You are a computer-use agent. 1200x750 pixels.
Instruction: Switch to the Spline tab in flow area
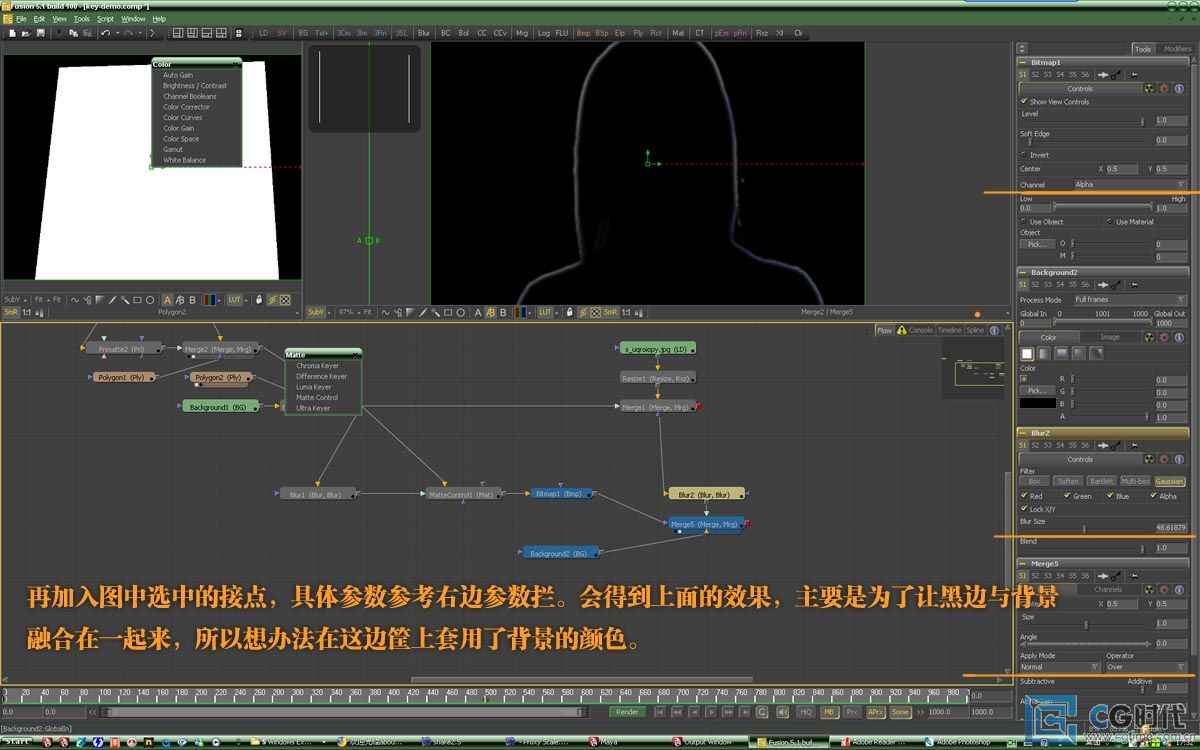(x=975, y=330)
